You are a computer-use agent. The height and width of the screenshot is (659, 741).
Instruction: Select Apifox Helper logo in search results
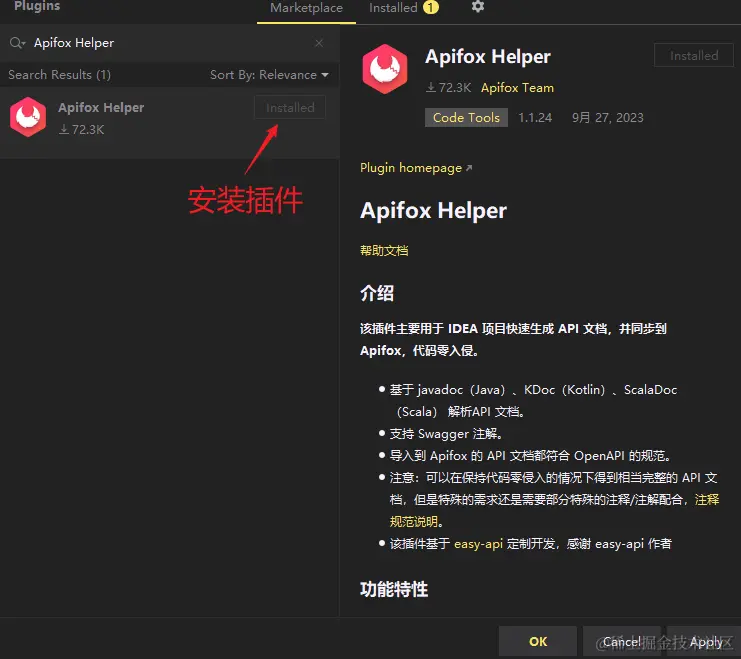(28, 117)
